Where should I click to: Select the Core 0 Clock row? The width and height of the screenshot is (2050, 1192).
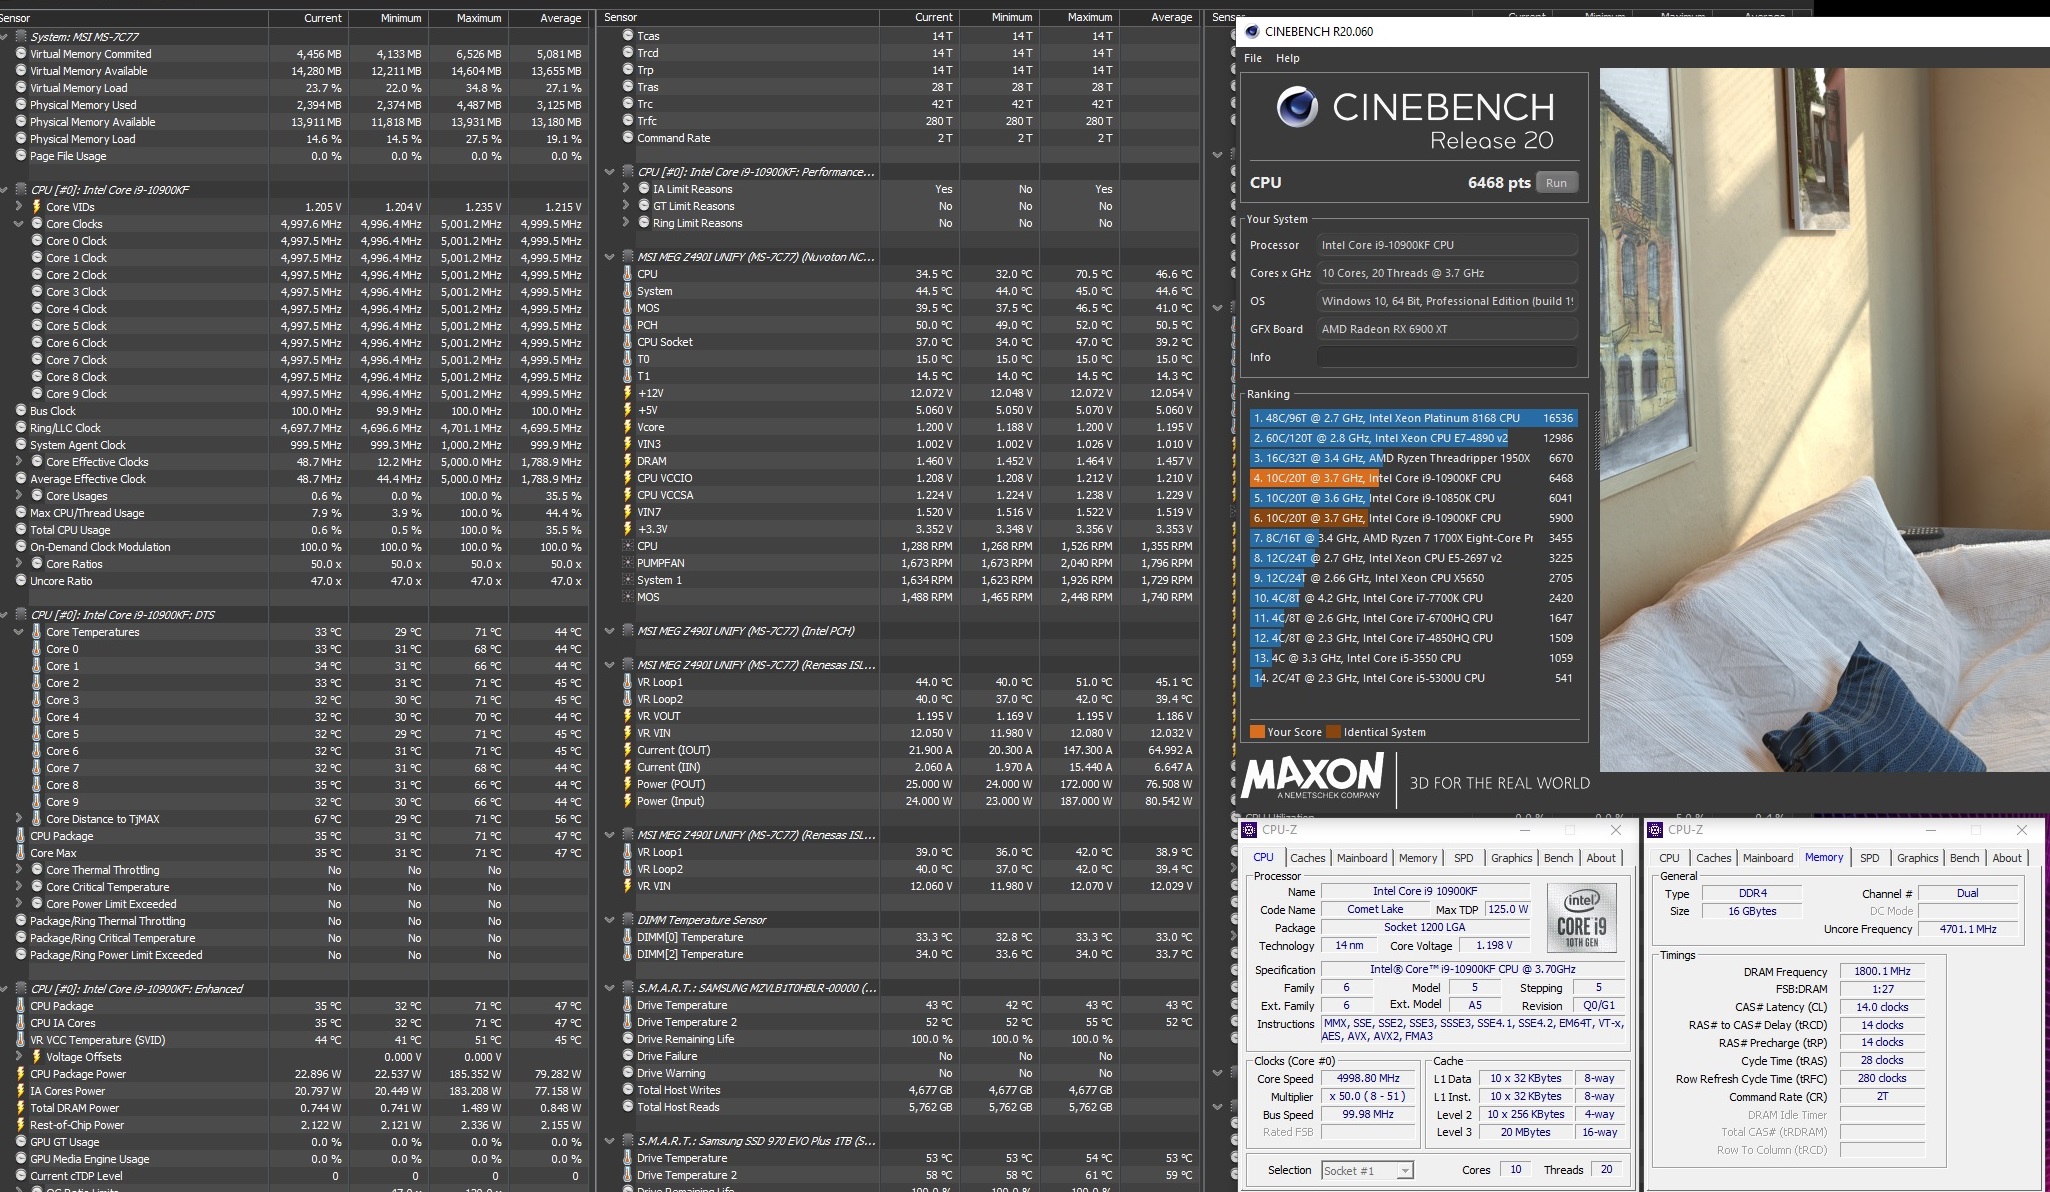click(294, 241)
